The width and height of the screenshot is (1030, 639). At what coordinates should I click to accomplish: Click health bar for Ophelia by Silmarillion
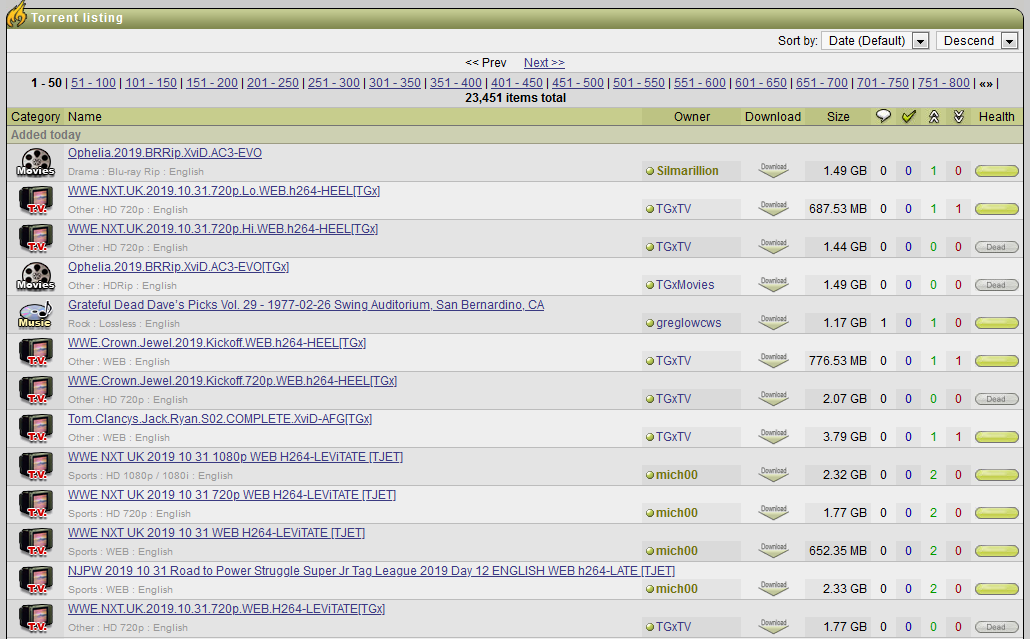pyautogui.click(x=996, y=171)
